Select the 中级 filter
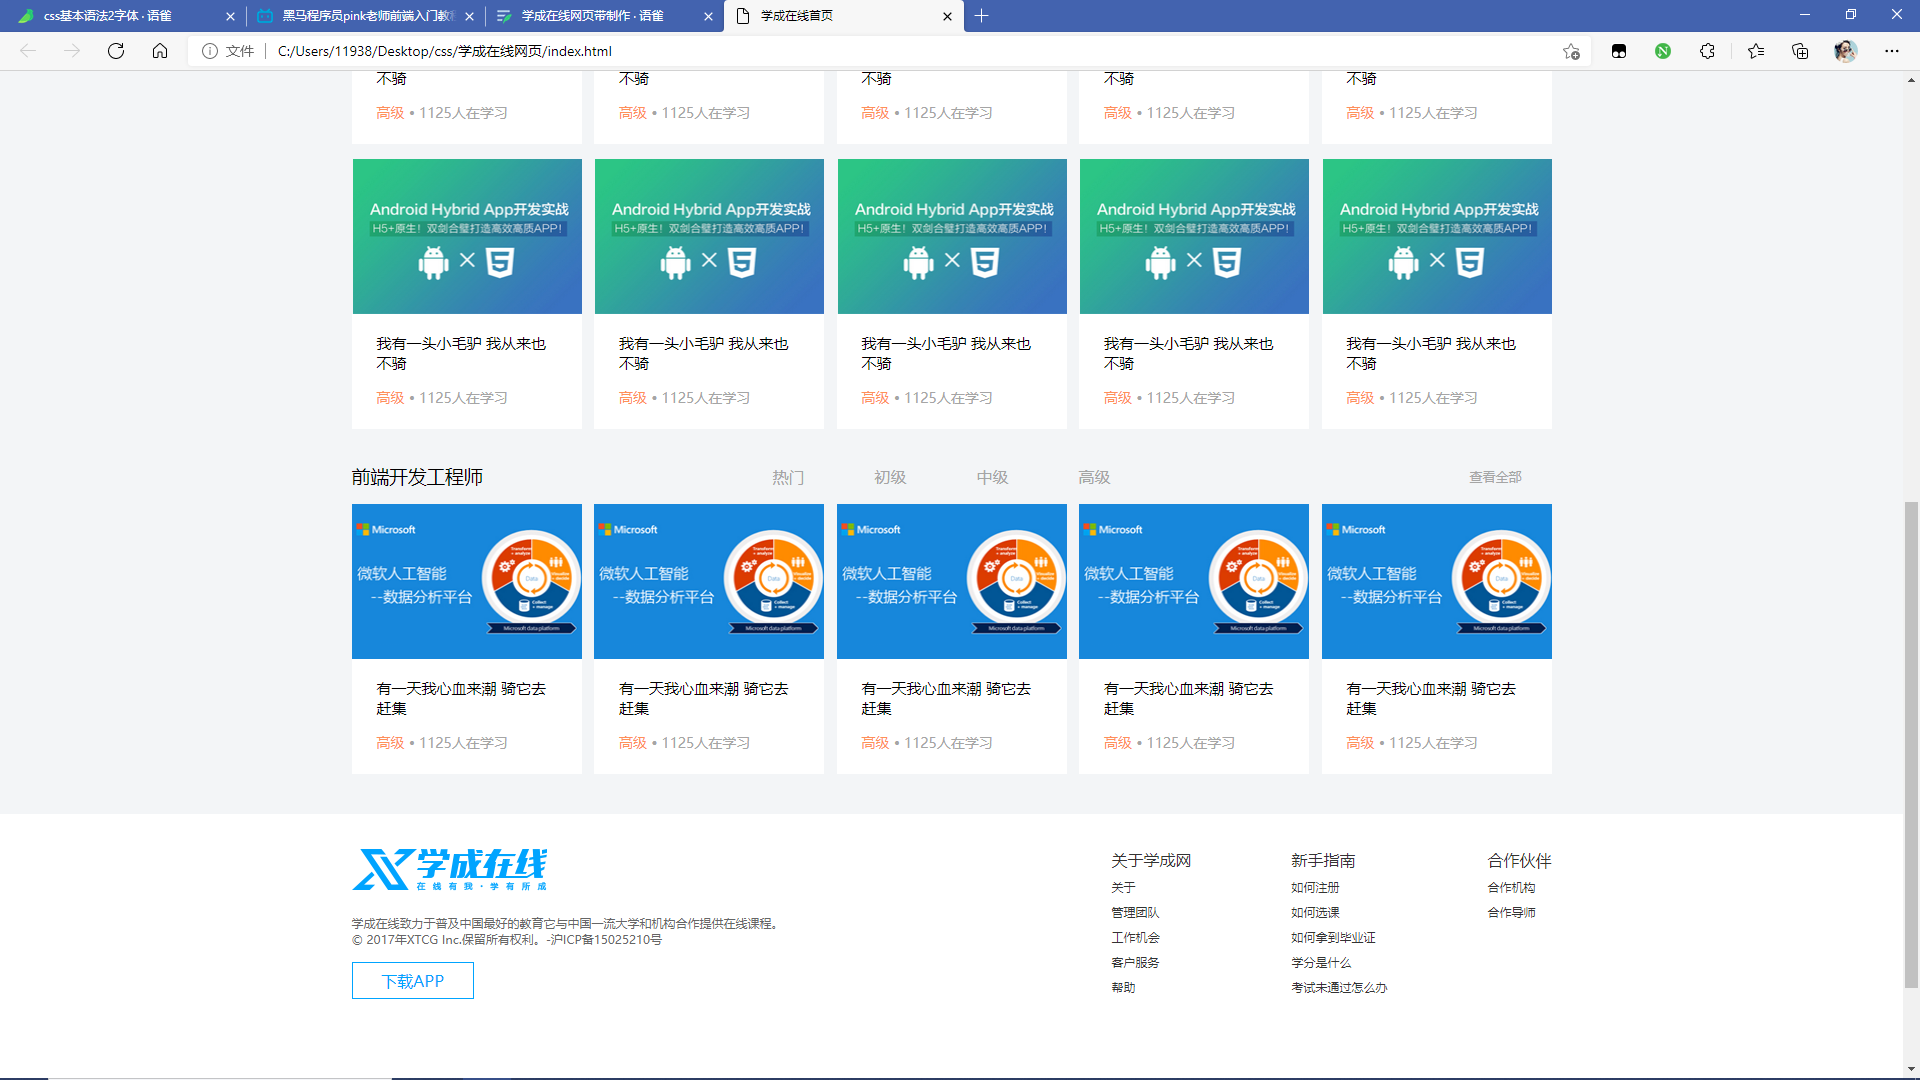1920x1080 pixels. coord(992,478)
